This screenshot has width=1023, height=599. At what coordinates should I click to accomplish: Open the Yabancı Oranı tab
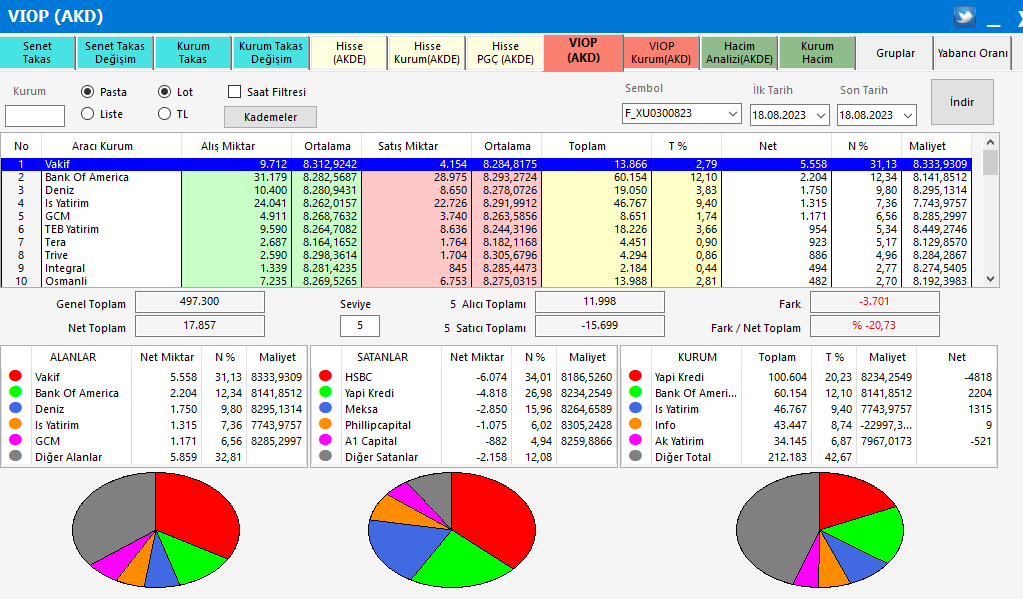(972, 53)
